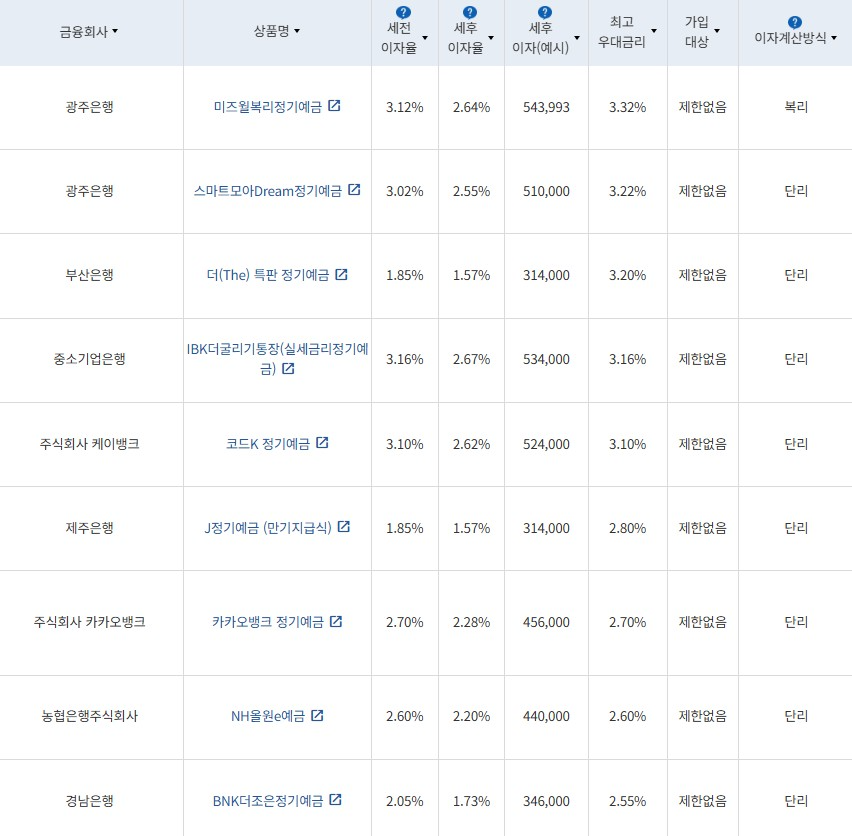Select 중소기업은행 company cell
The height and width of the screenshot is (836, 852).
[90, 359]
